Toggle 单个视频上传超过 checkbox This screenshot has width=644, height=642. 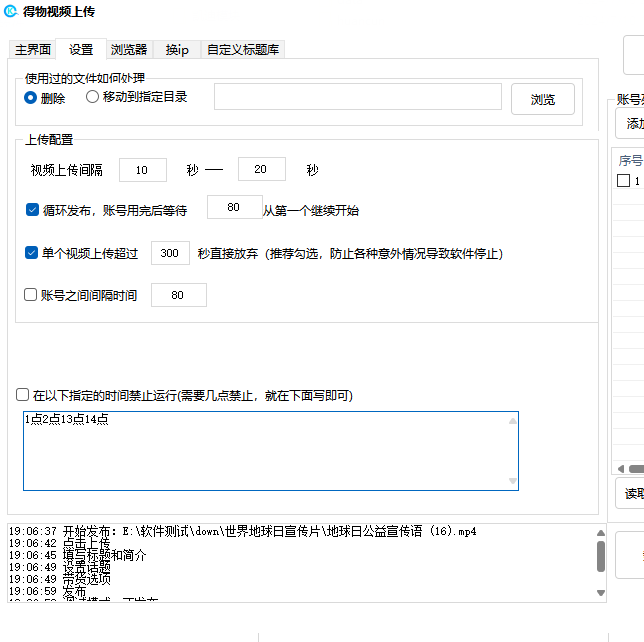(32, 253)
